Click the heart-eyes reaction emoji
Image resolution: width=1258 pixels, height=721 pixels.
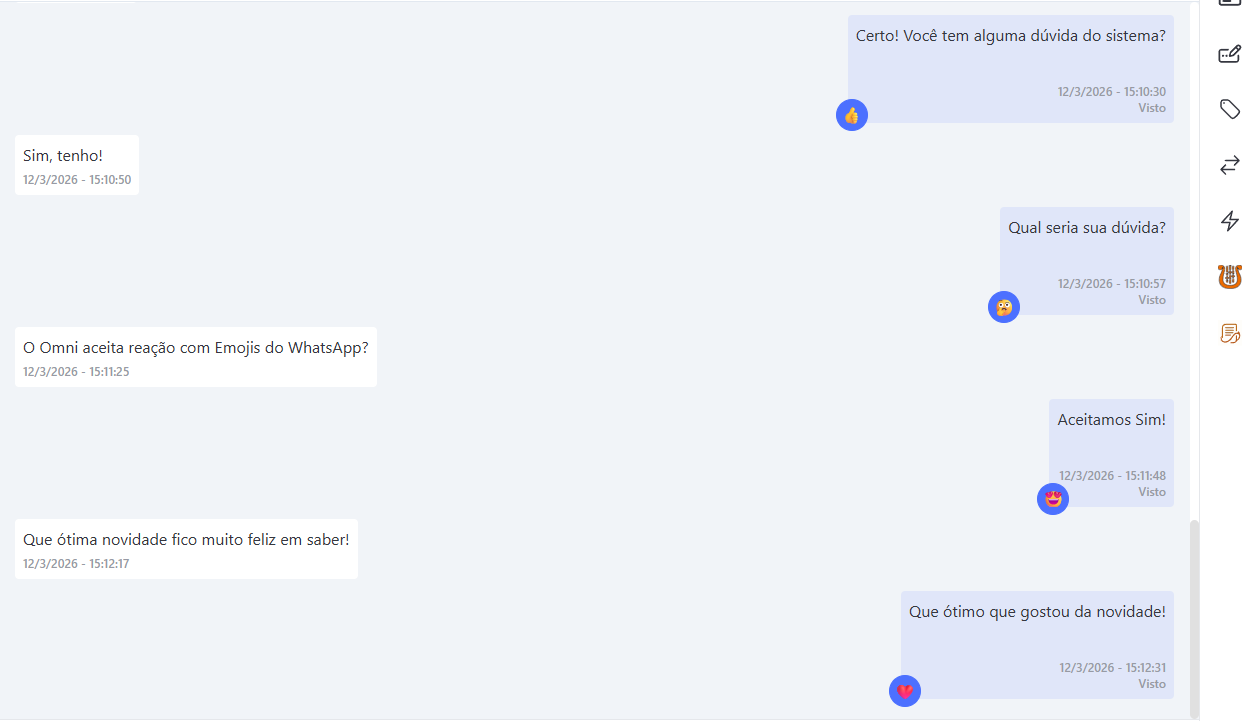(1053, 499)
